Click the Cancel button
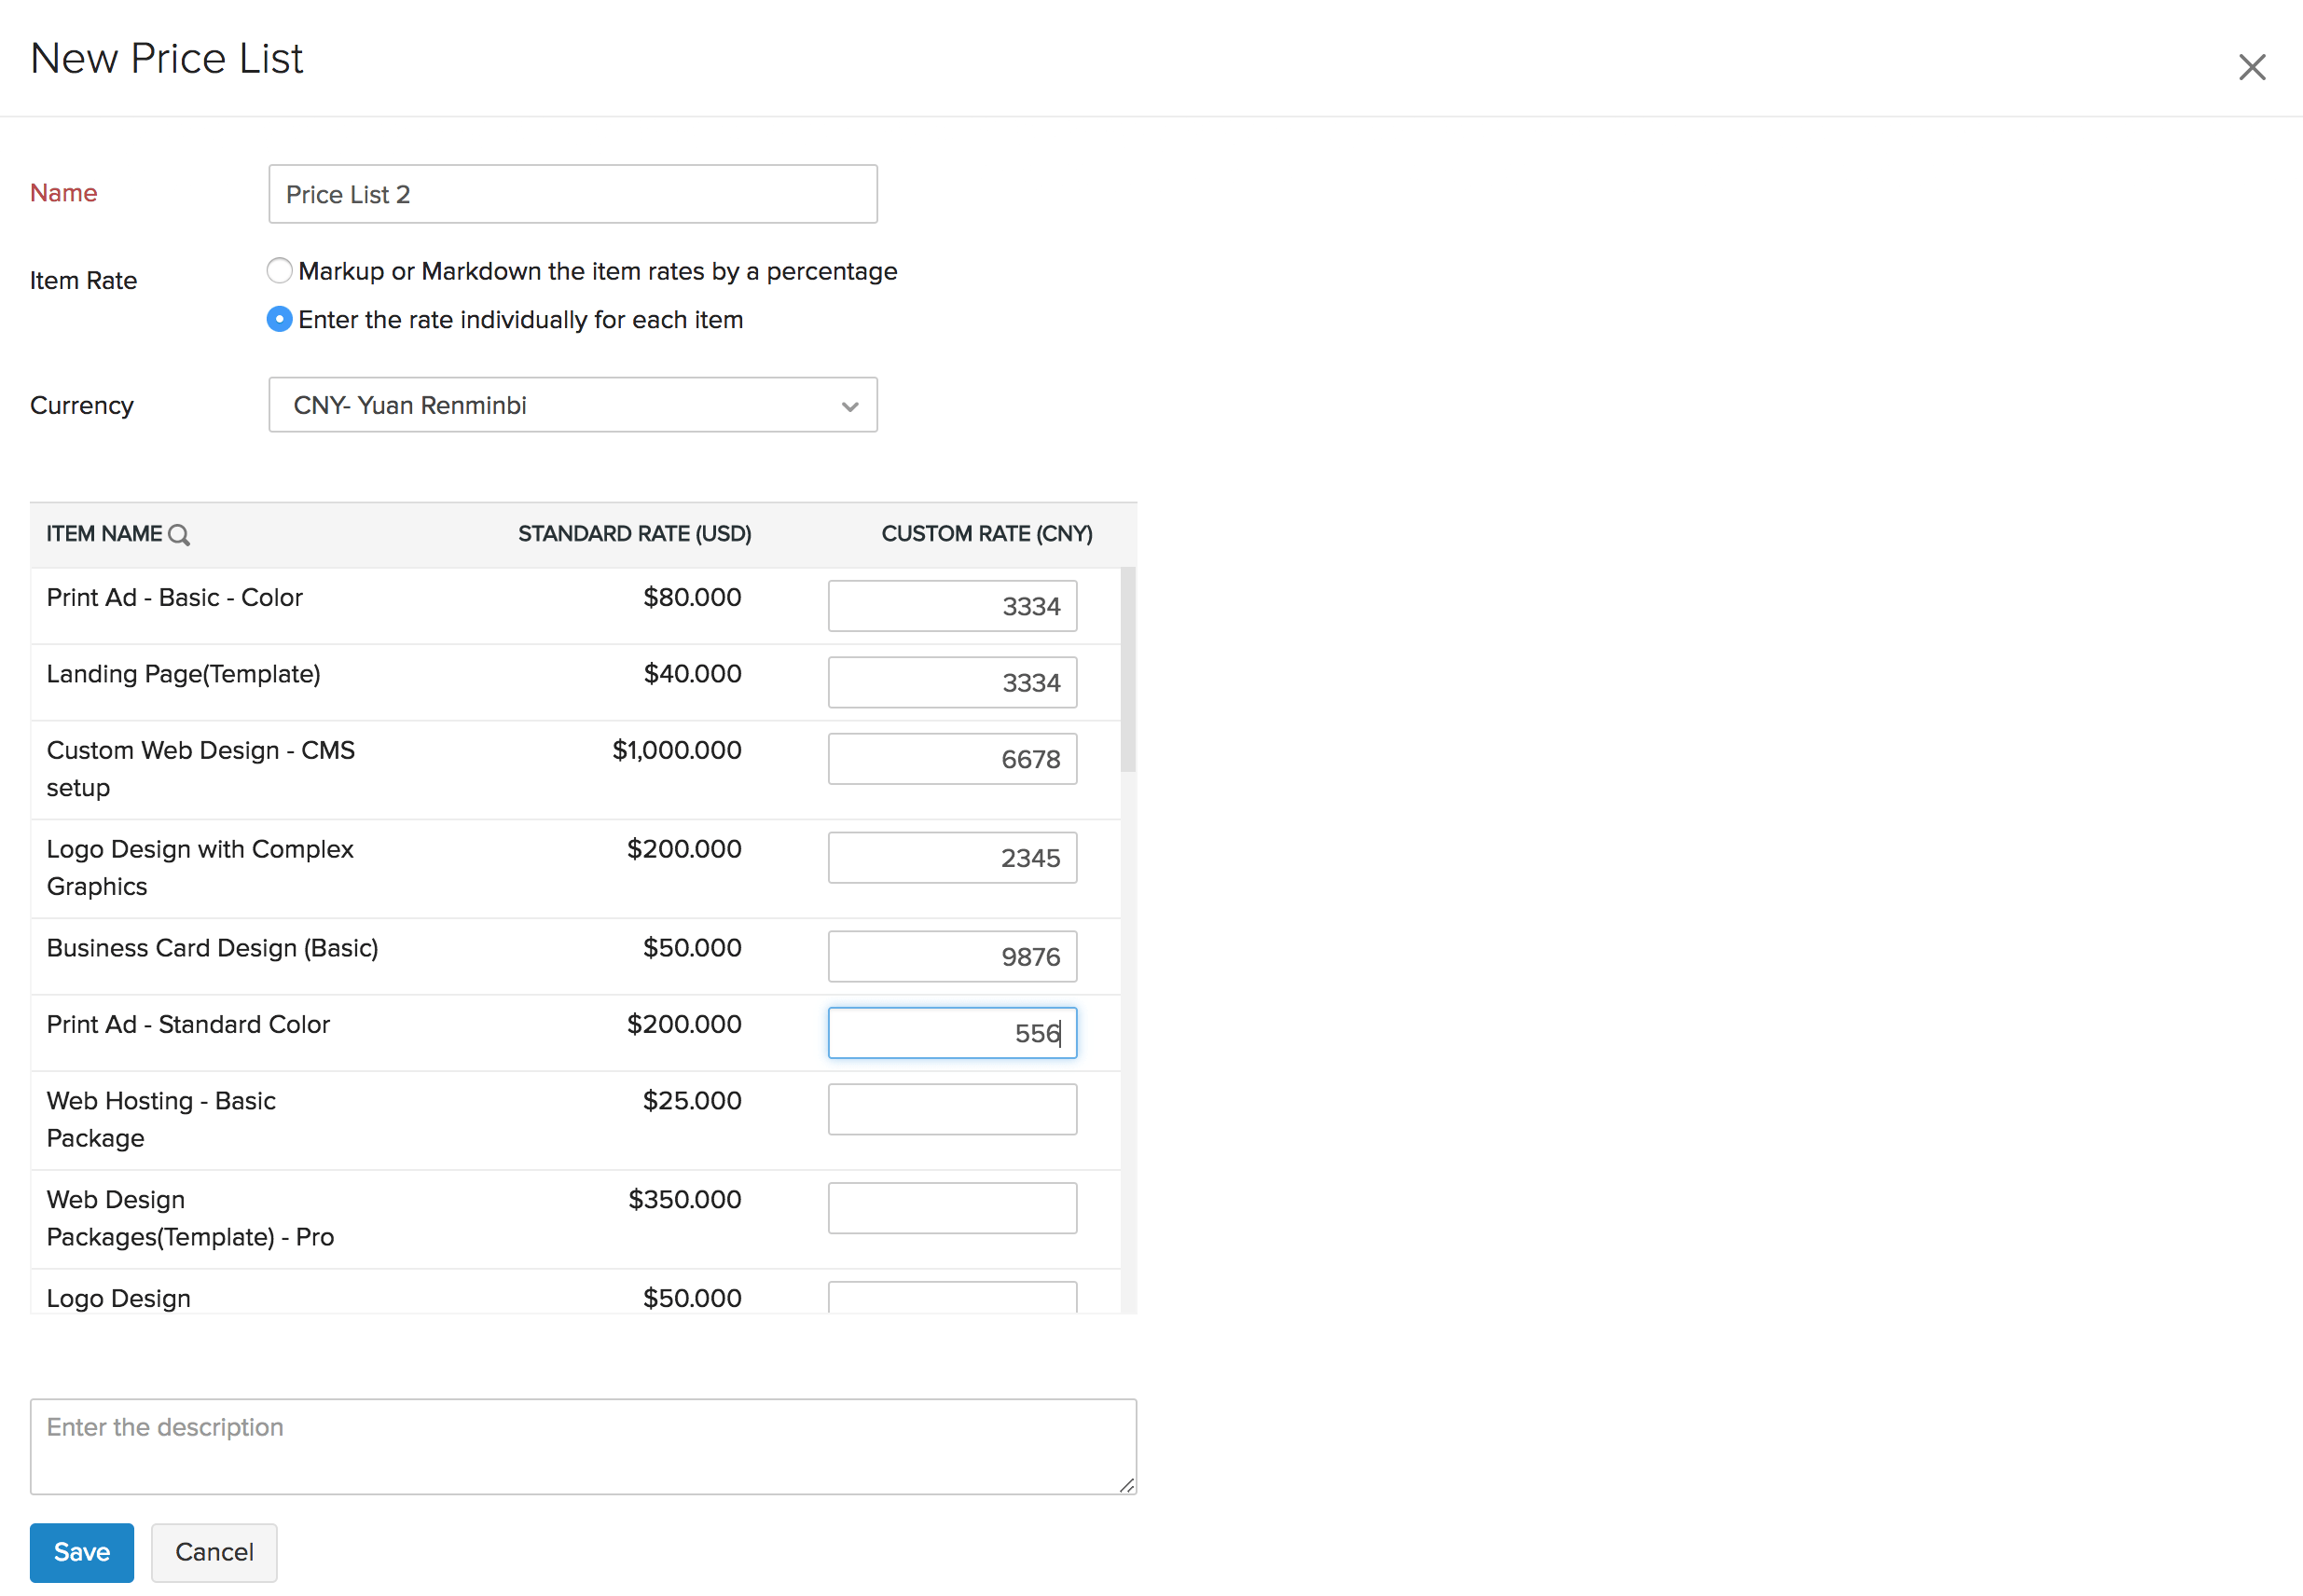Image resolution: width=2303 pixels, height=1596 pixels. tap(214, 1552)
